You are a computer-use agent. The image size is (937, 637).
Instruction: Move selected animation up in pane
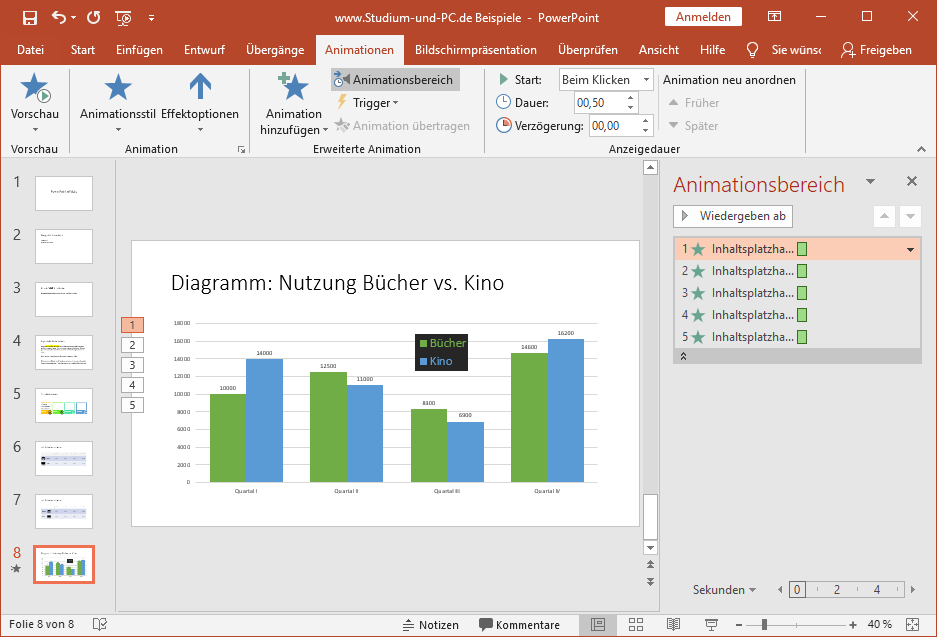tap(884, 216)
